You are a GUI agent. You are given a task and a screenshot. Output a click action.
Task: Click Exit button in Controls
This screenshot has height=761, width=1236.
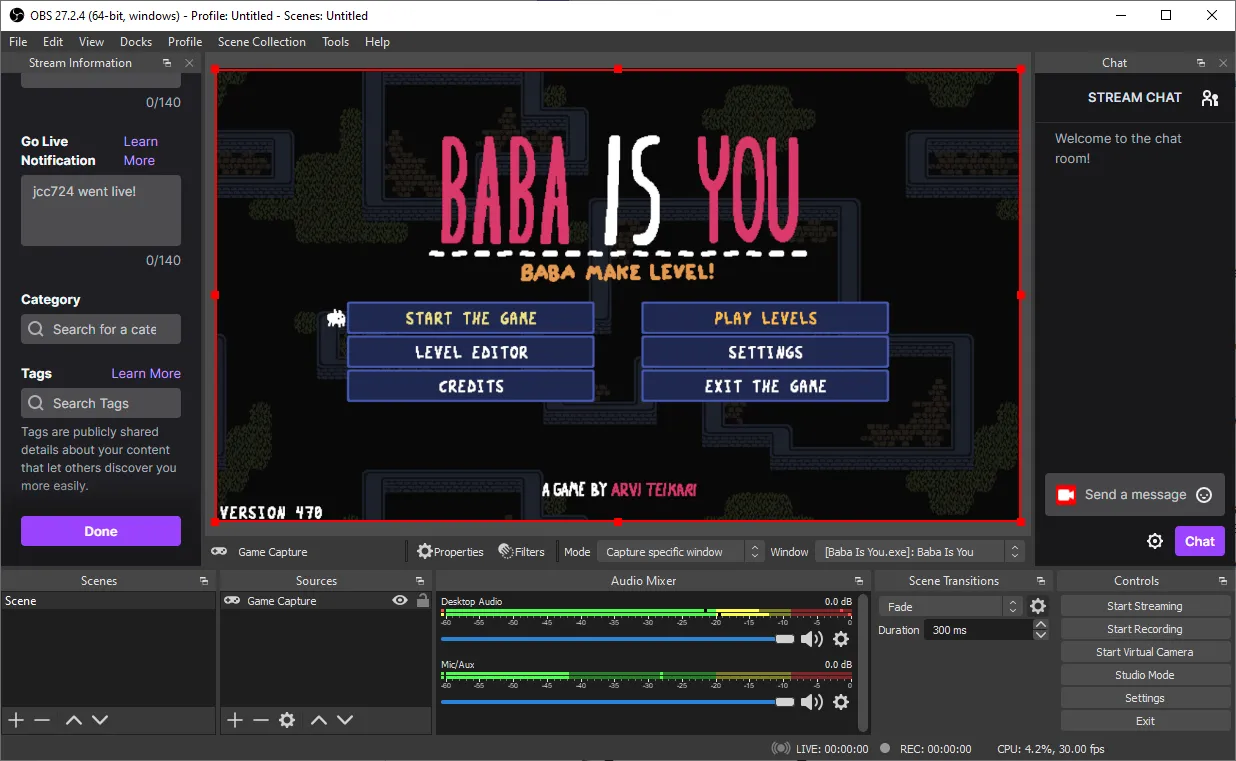click(1145, 721)
